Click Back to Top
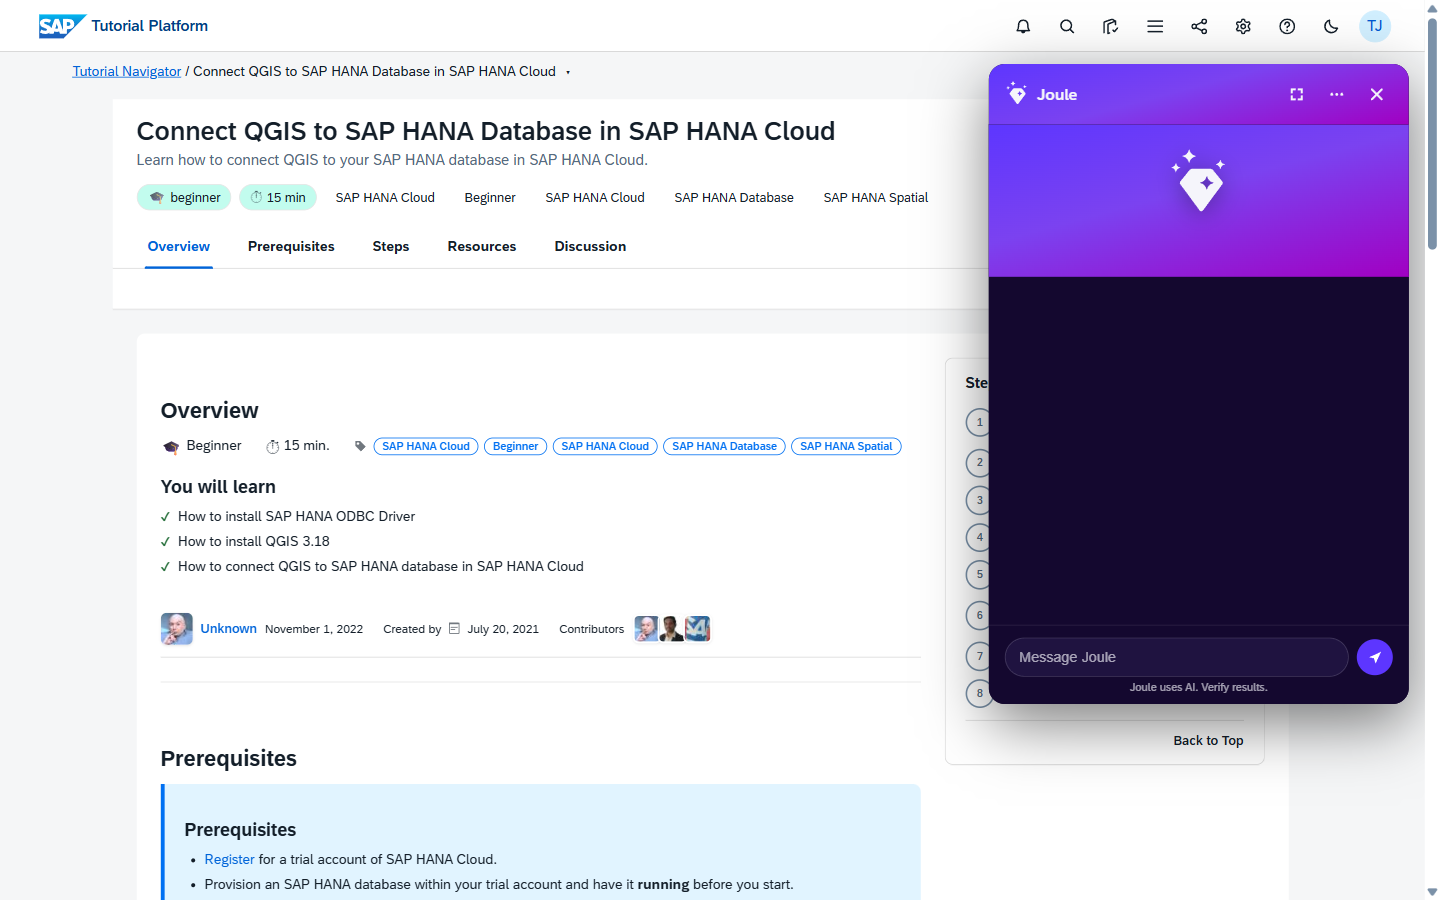The height and width of the screenshot is (900, 1440). pyautogui.click(x=1208, y=741)
